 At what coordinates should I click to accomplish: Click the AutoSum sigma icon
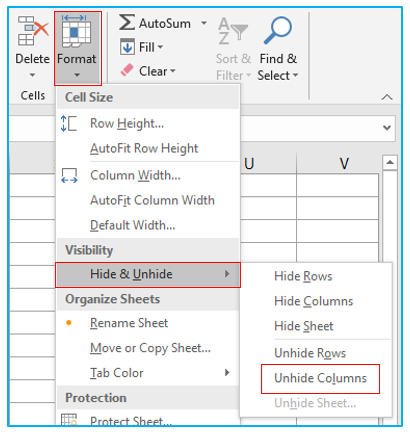pyautogui.click(x=127, y=23)
